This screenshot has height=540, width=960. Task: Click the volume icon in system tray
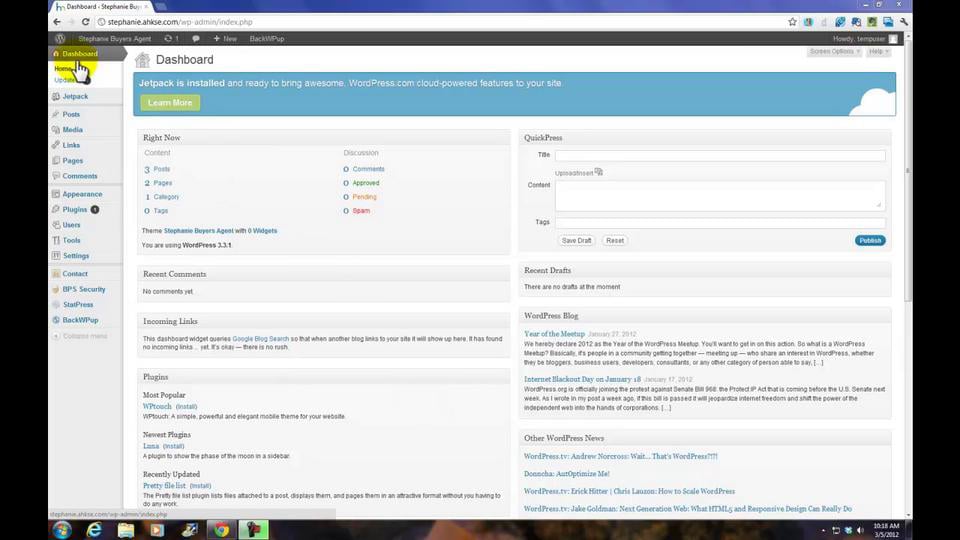click(x=860, y=530)
